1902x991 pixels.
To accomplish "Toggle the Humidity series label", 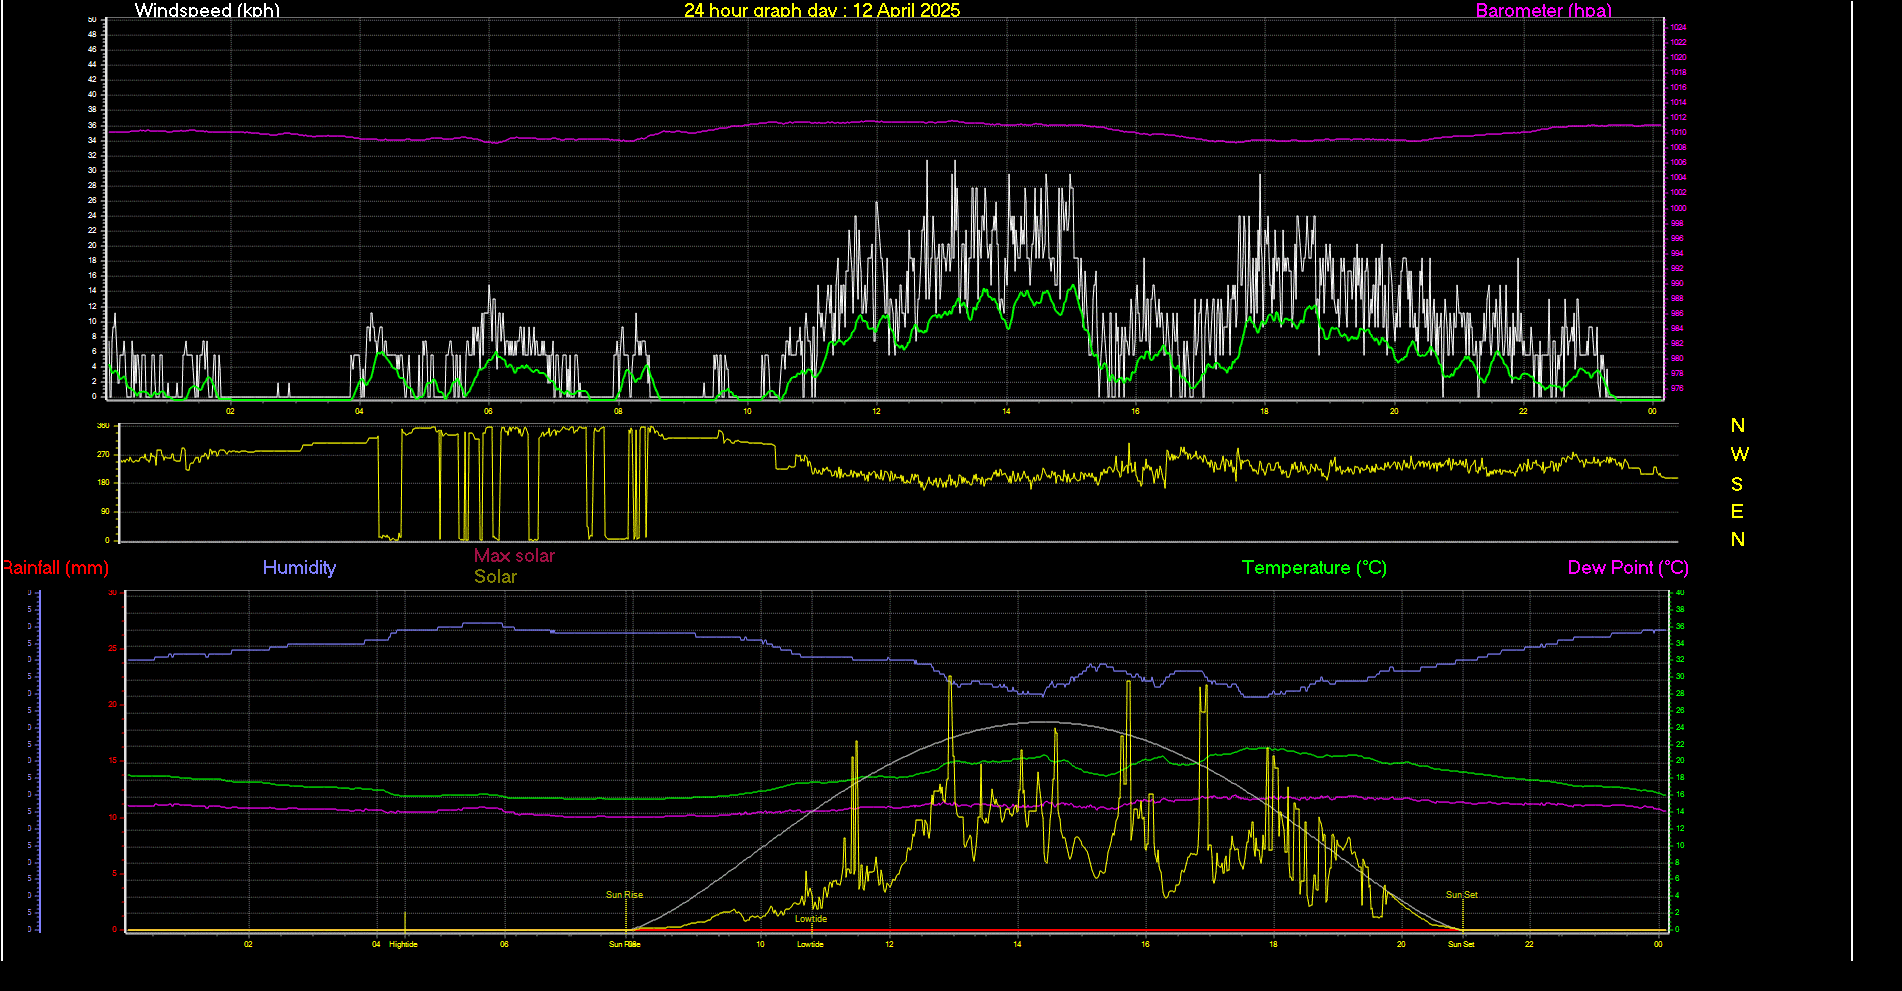I will [x=299, y=568].
